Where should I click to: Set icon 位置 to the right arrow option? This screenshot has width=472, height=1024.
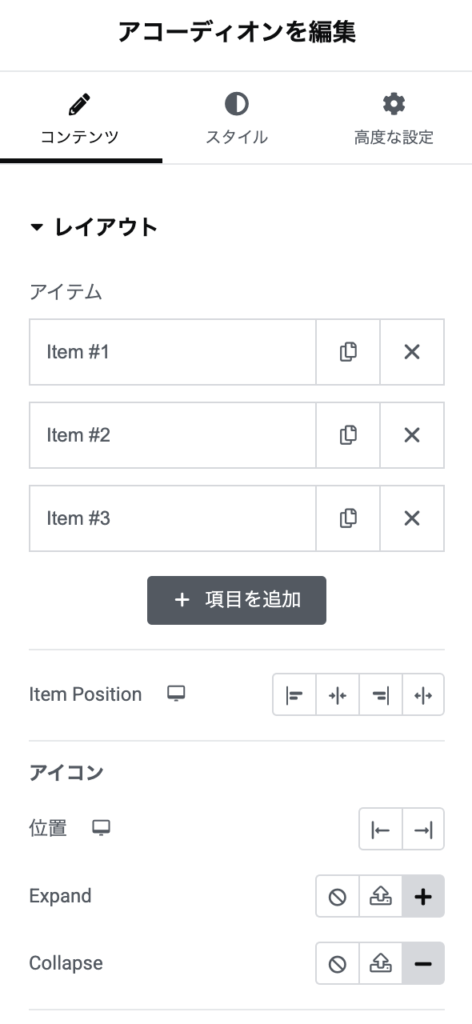(423, 829)
